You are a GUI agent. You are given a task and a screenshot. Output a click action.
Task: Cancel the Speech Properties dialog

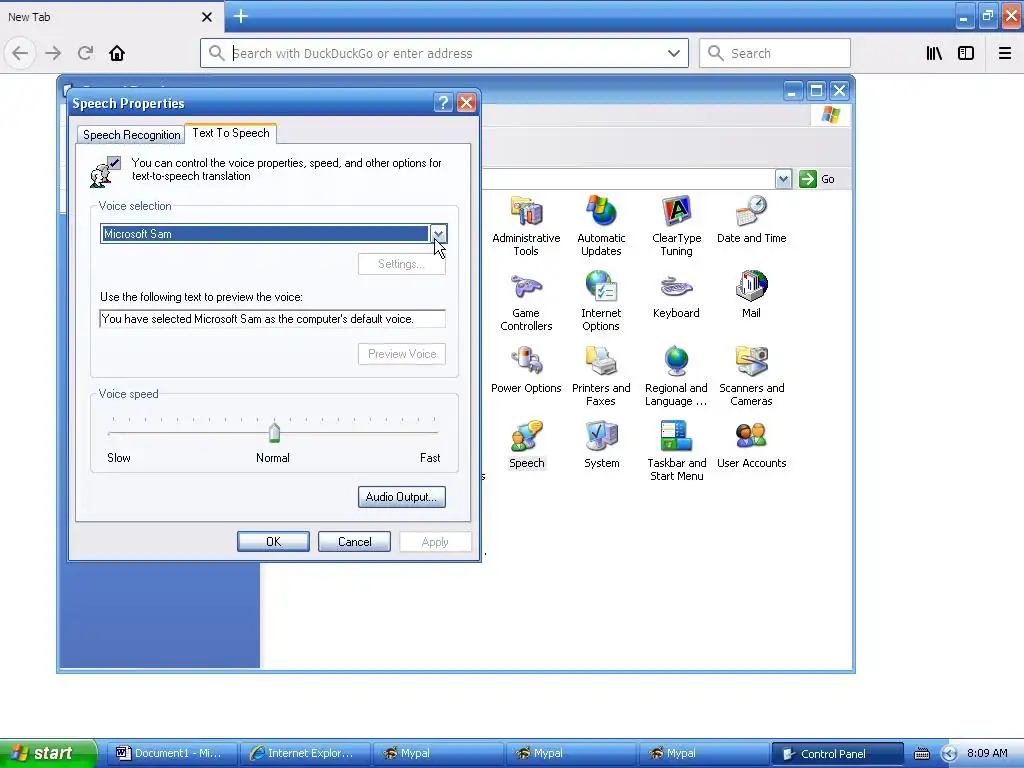tap(355, 542)
